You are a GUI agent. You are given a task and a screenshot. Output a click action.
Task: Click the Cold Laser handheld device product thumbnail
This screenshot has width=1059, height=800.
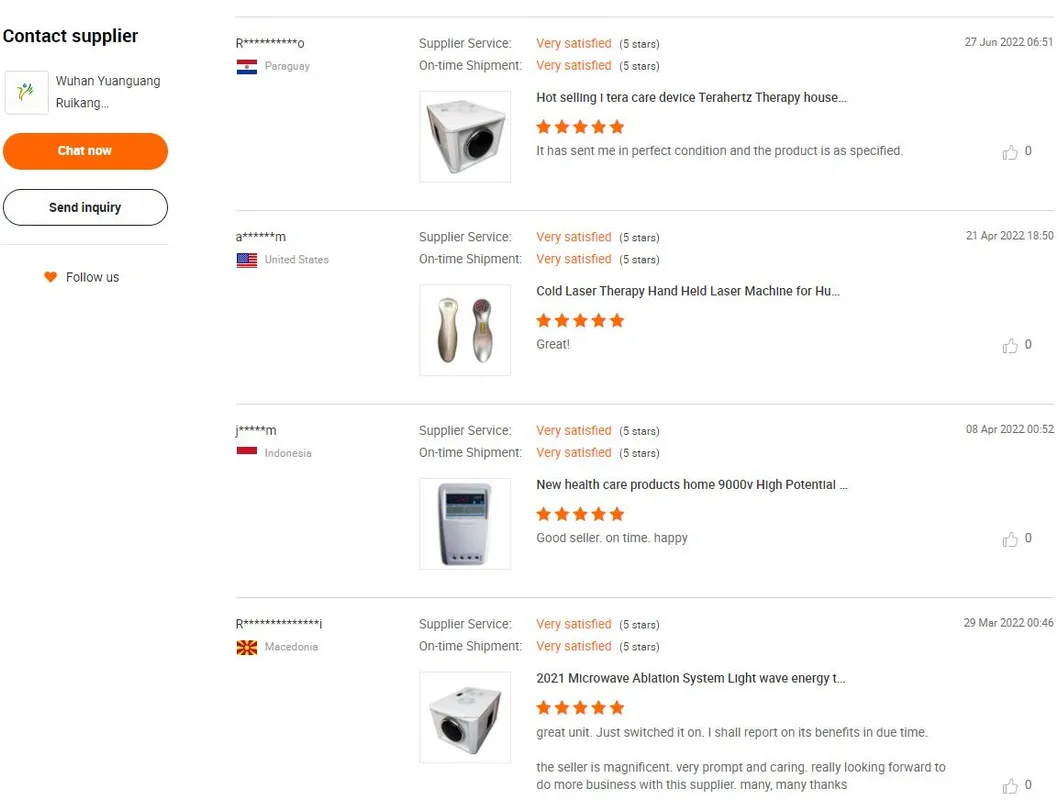tap(465, 330)
